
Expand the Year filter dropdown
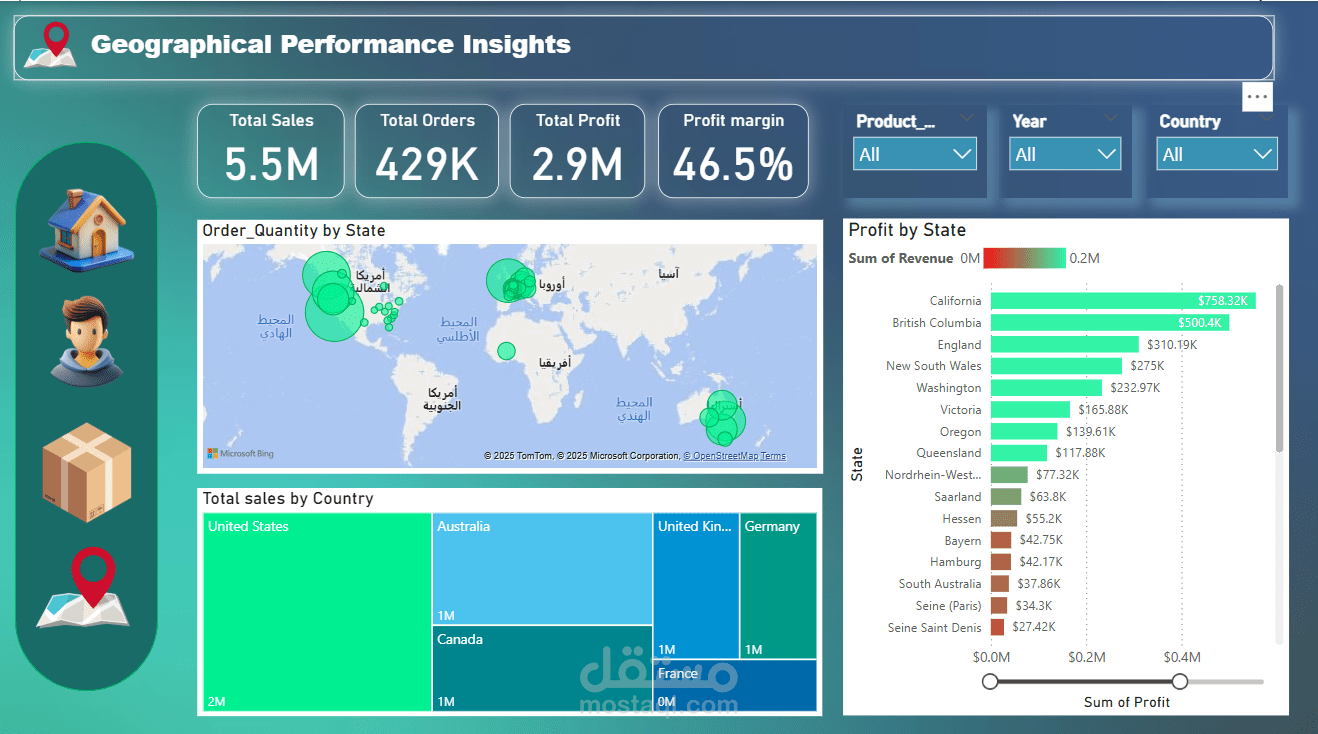(x=1065, y=154)
